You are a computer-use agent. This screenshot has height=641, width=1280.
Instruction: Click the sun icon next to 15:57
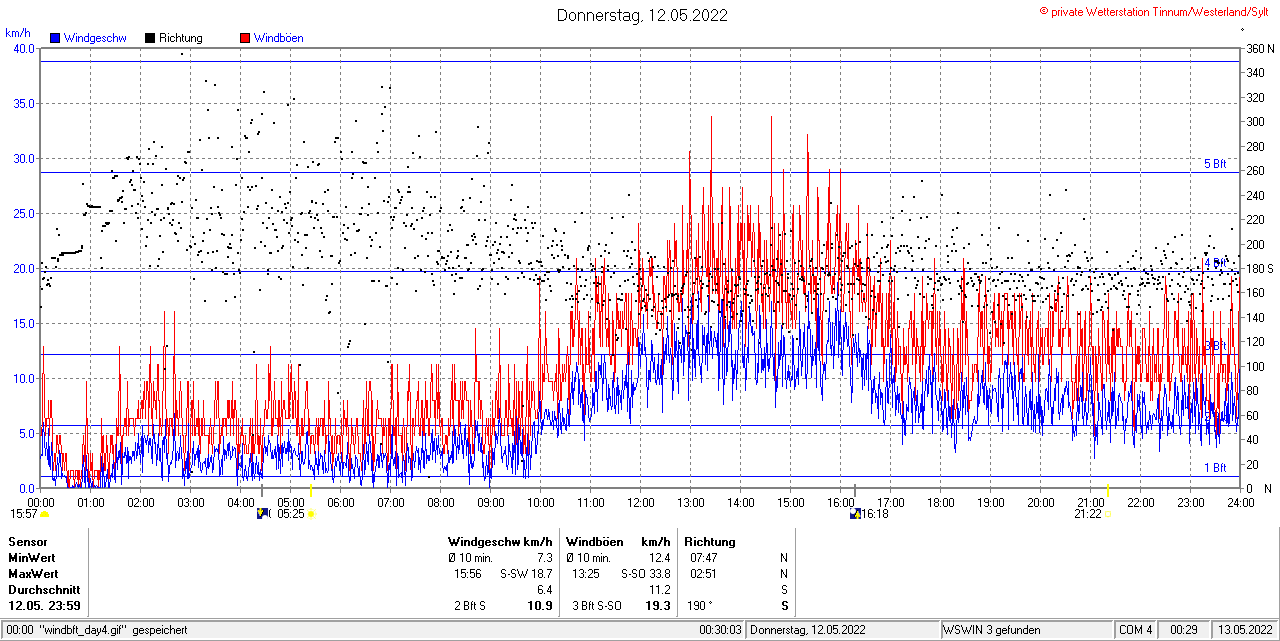(44, 514)
